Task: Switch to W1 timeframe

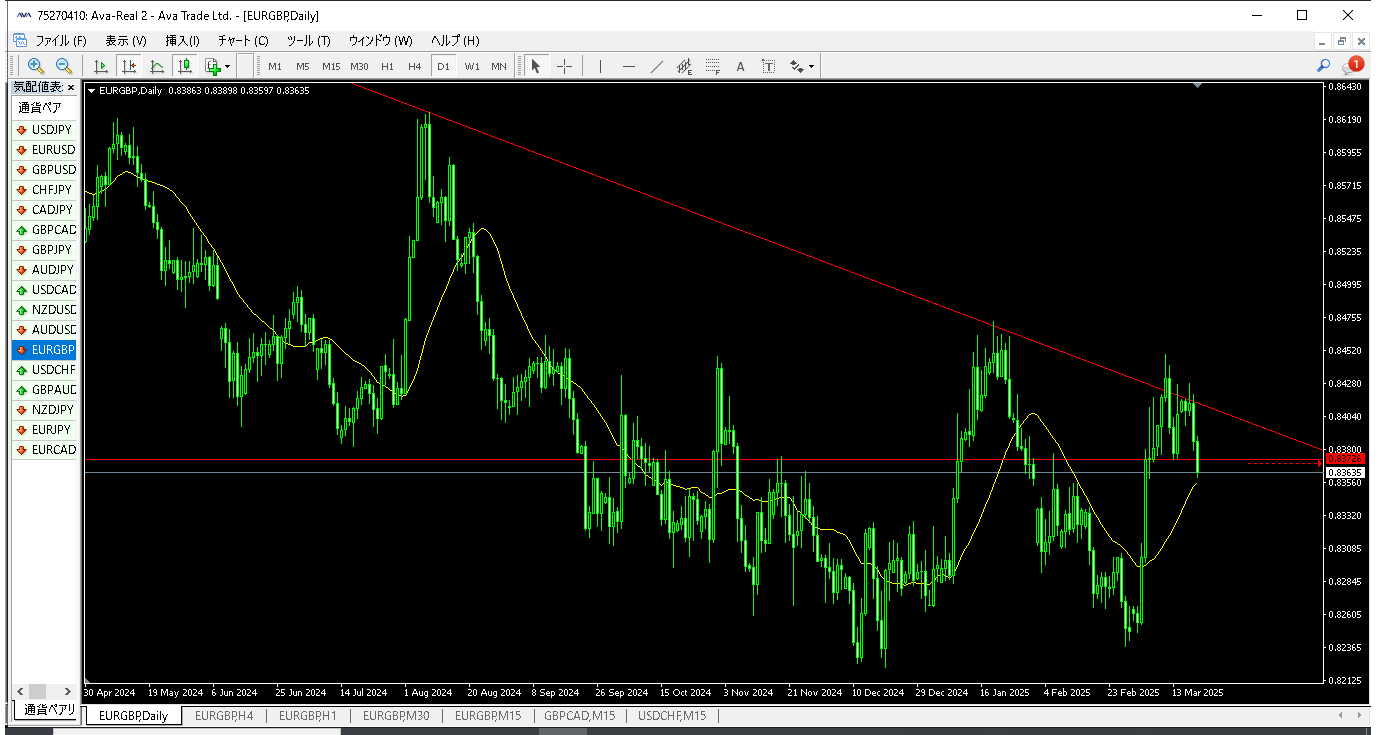Action: (471, 66)
